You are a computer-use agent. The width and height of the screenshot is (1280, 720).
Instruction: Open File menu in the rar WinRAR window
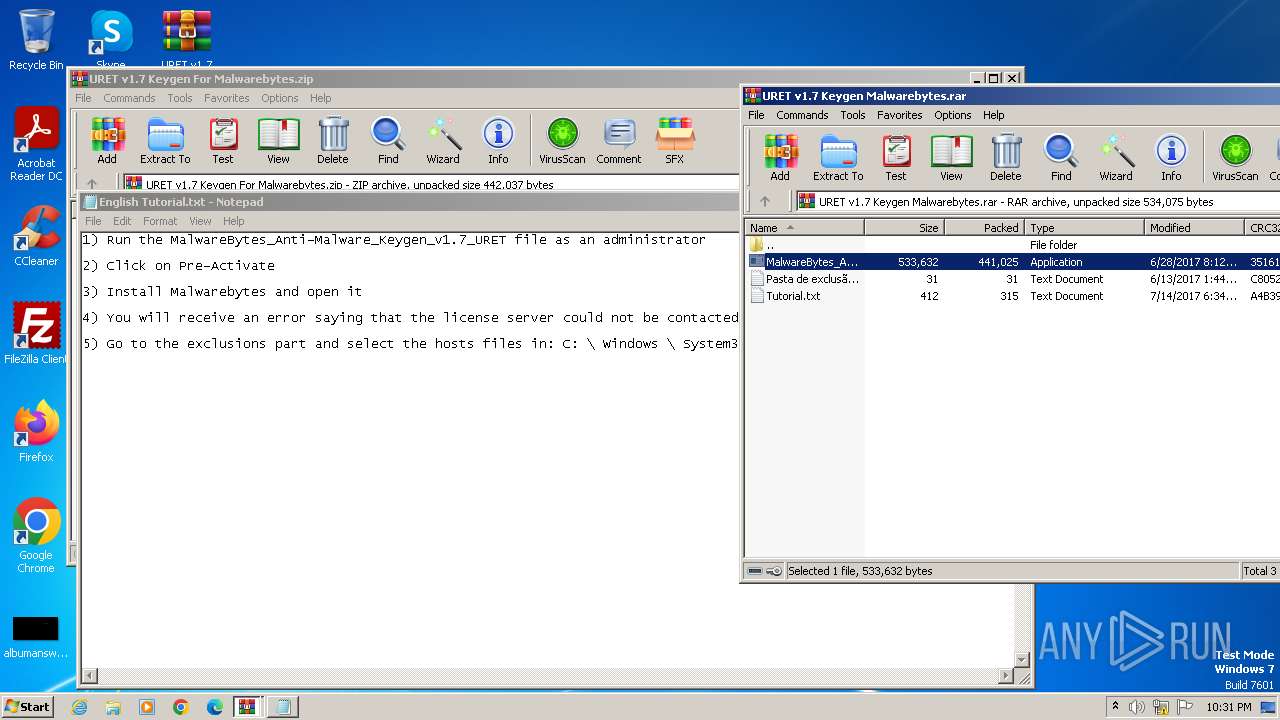[x=756, y=115]
